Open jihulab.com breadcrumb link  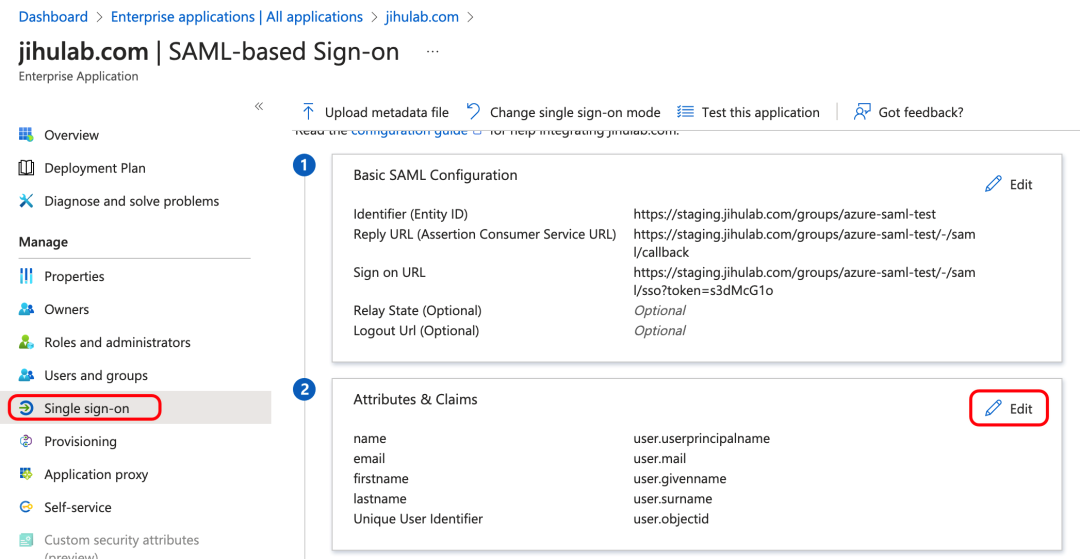point(422,17)
